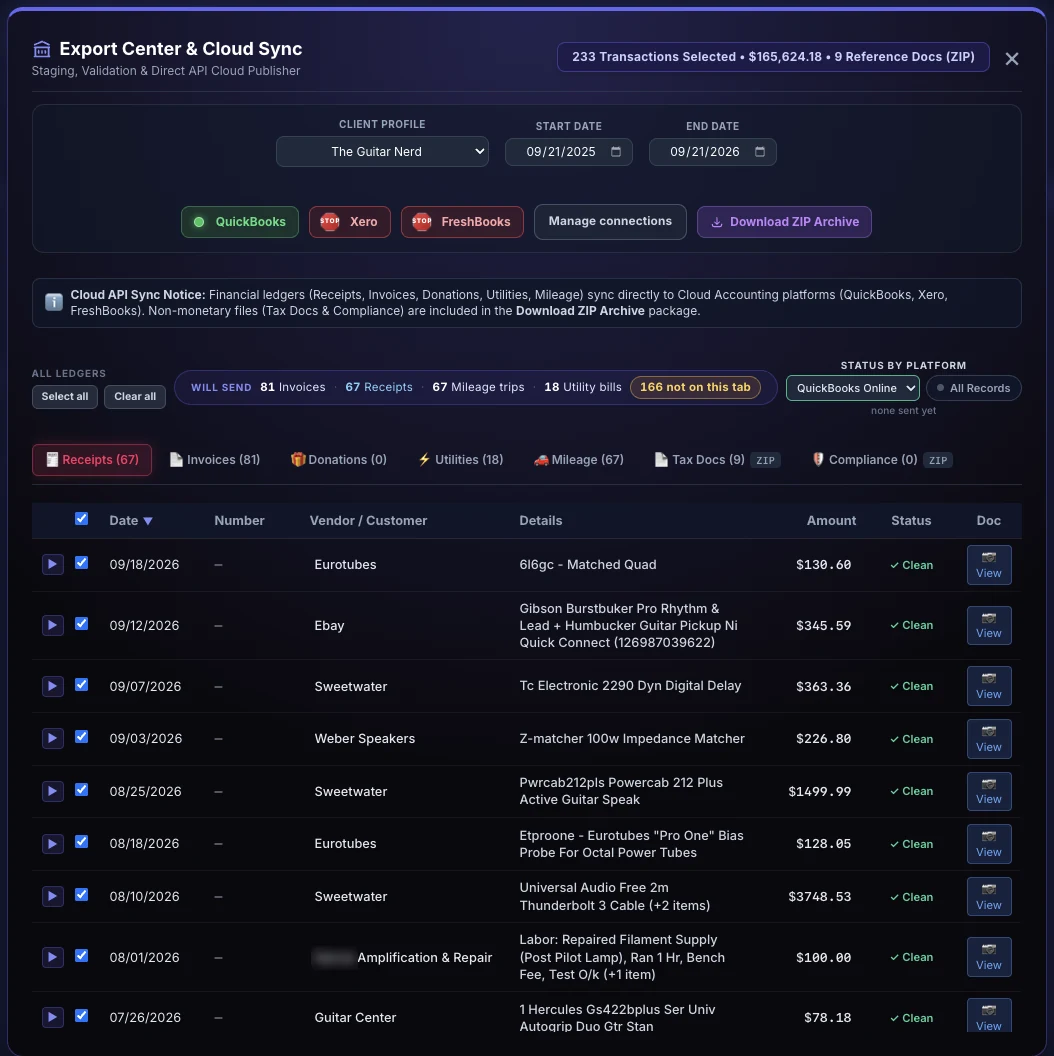
Task: Click the bank icon beside Export Center title
Action: click(42, 49)
